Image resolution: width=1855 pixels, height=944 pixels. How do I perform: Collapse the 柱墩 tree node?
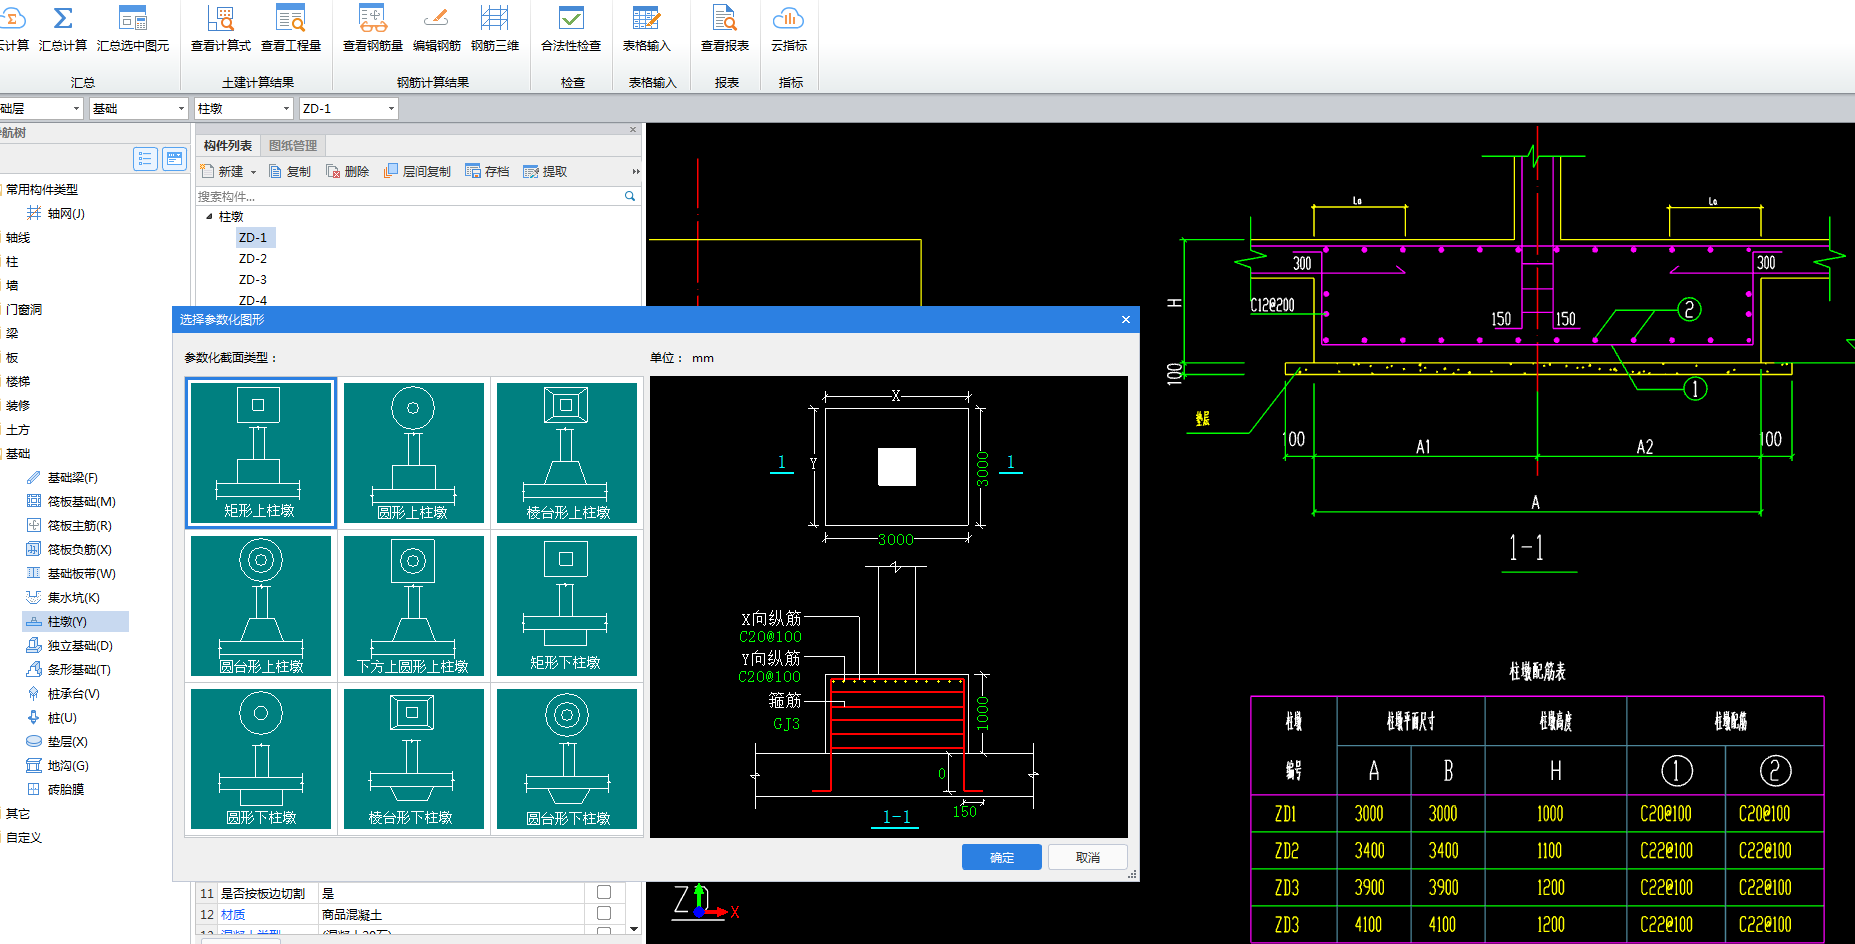209,217
